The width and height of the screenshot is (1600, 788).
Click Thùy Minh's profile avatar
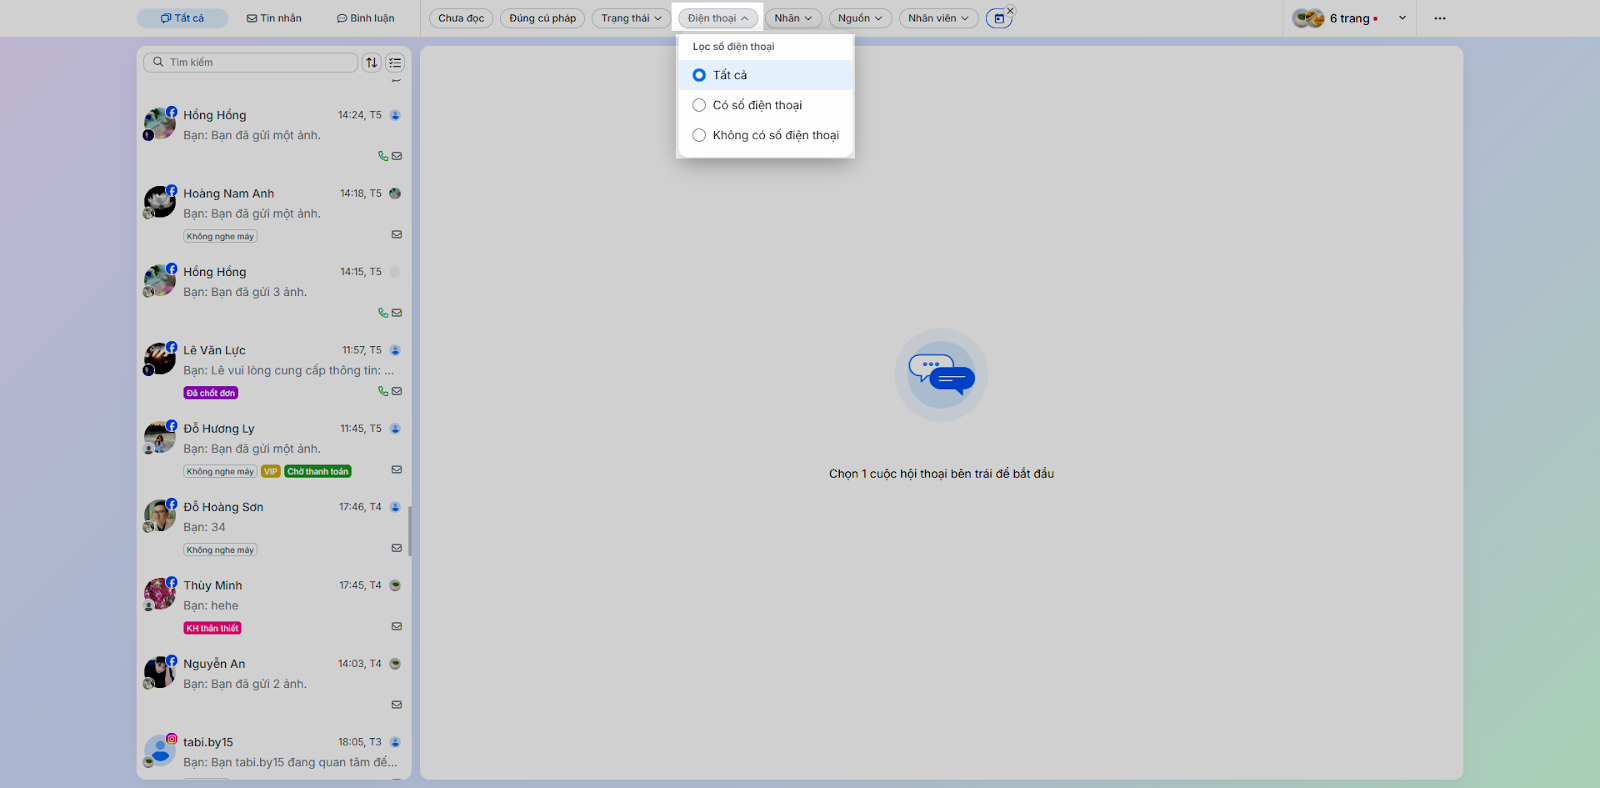pos(160,593)
